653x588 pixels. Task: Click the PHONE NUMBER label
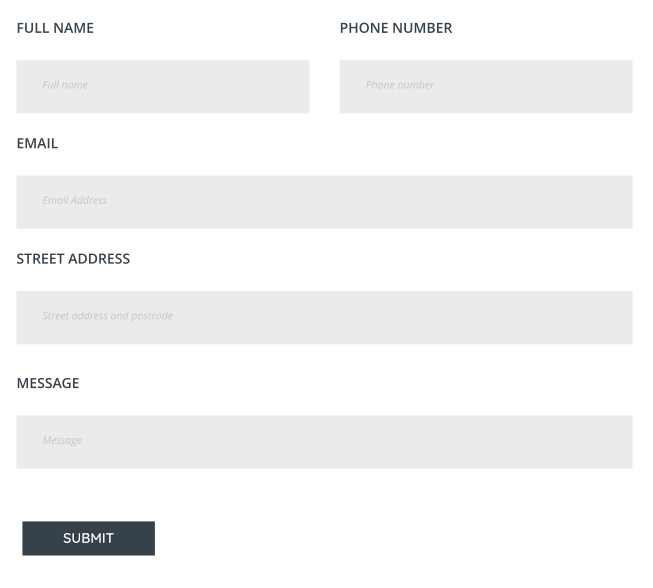point(396,28)
